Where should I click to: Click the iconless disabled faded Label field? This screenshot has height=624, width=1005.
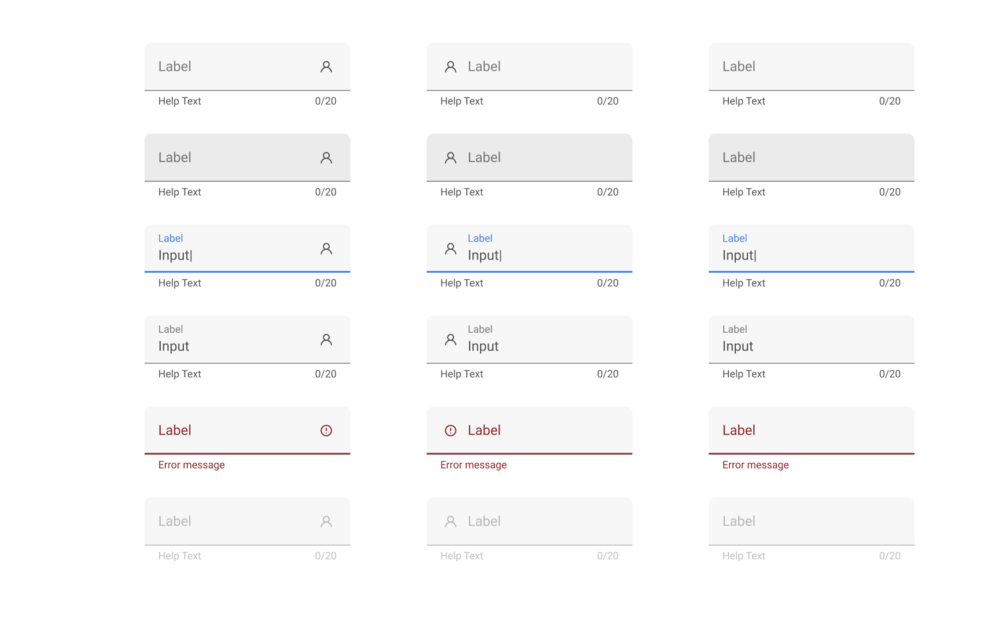point(811,522)
